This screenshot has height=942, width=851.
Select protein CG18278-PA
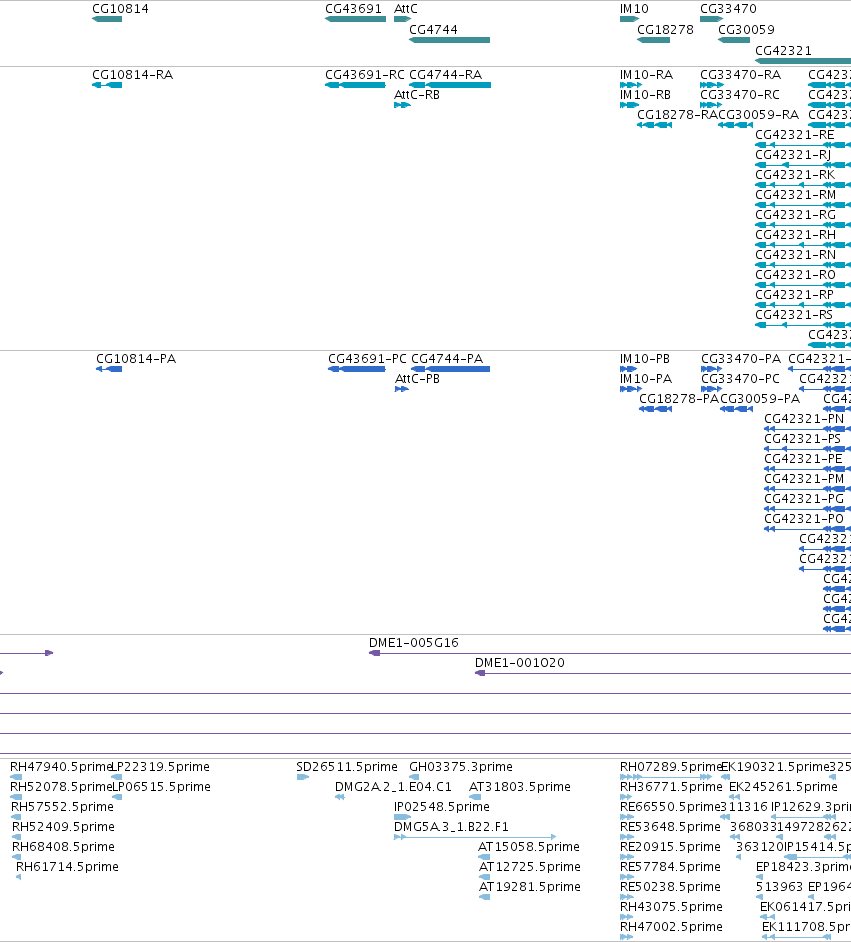coord(679,399)
